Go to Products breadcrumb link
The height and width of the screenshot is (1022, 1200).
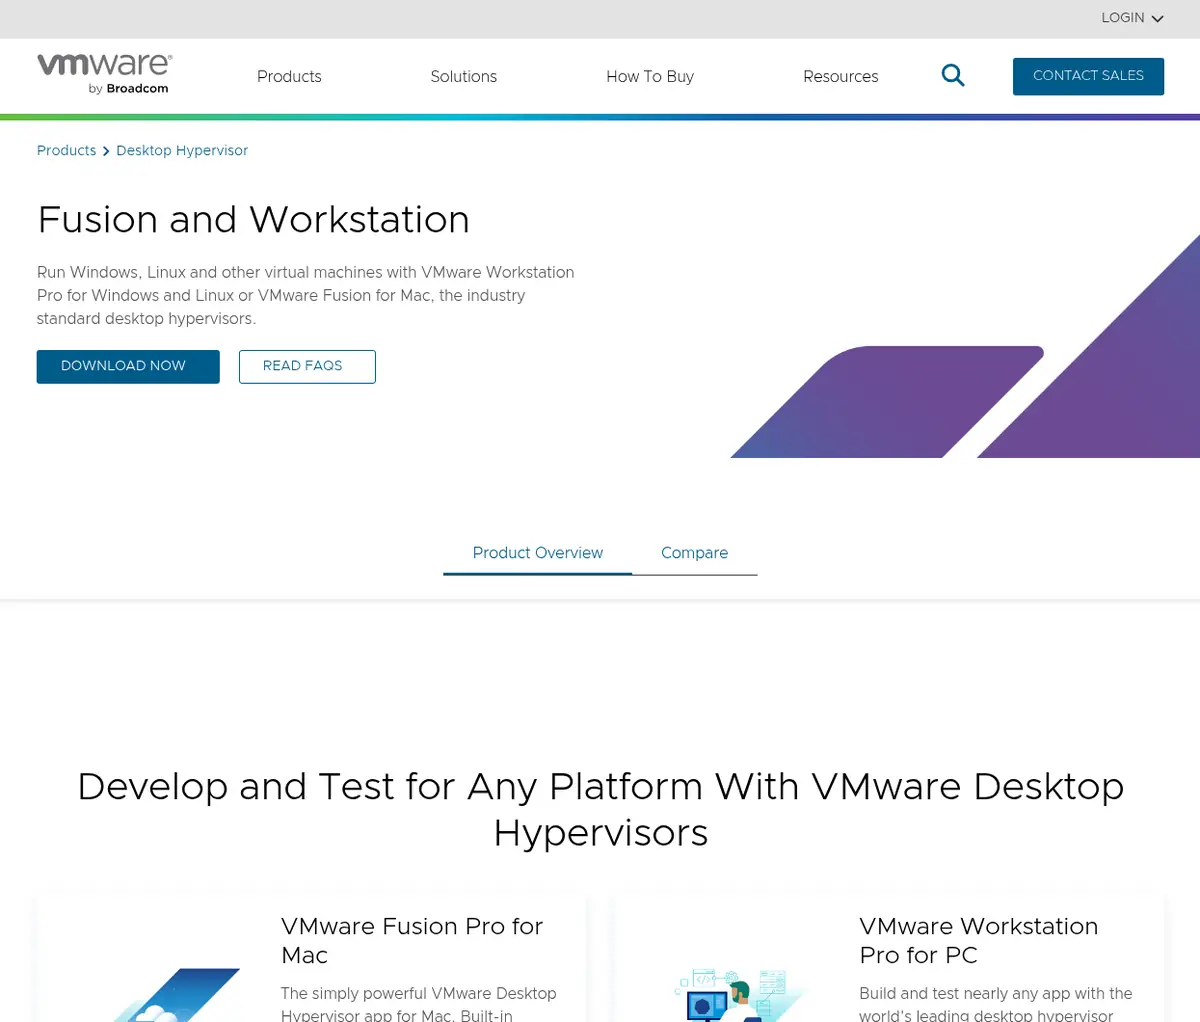pyautogui.click(x=66, y=150)
